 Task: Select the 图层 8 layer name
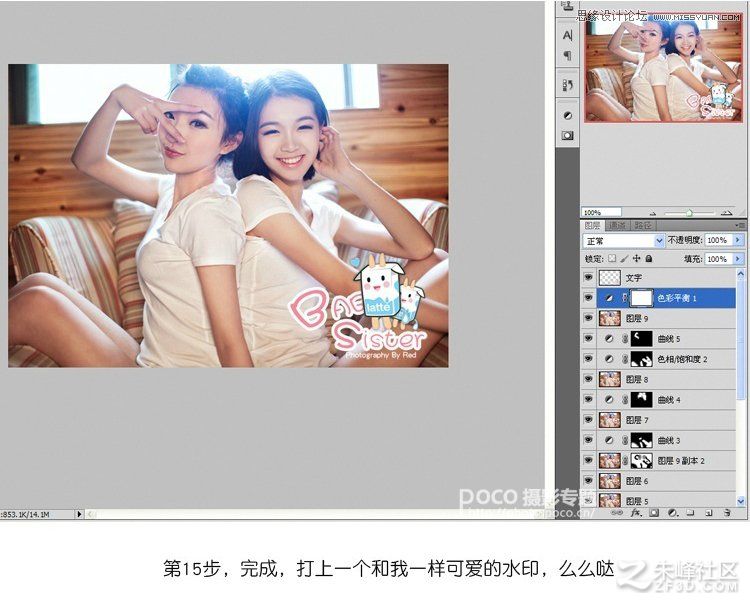click(x=637, y=379)
